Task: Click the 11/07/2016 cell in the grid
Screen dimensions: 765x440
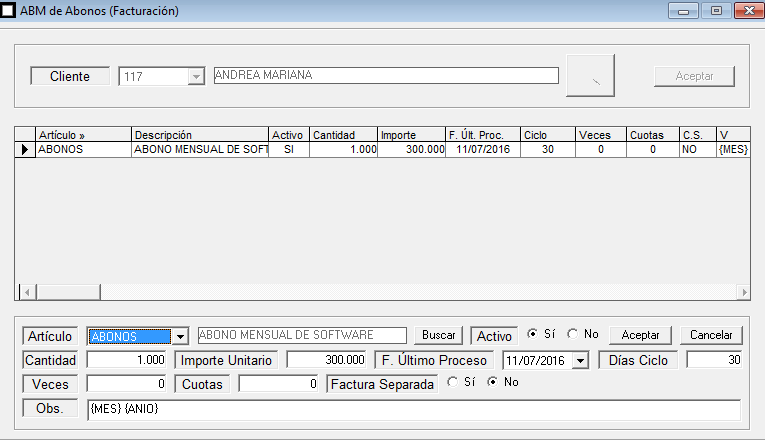Action: (x=483, y=149)
